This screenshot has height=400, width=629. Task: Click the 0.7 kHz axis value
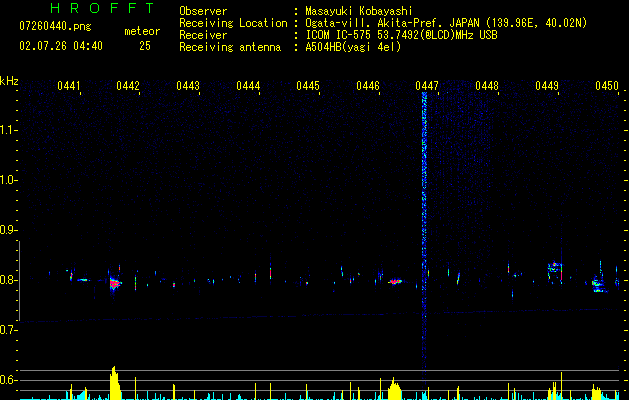click(9, 330)
